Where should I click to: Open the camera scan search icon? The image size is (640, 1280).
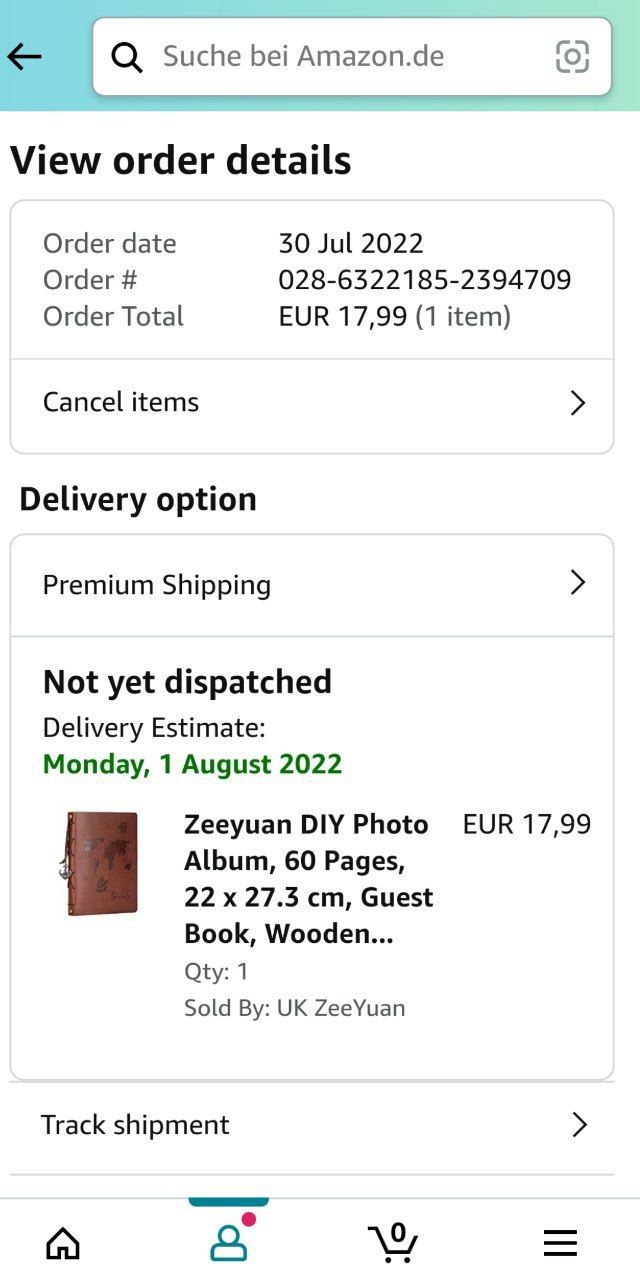coord(572,57)
